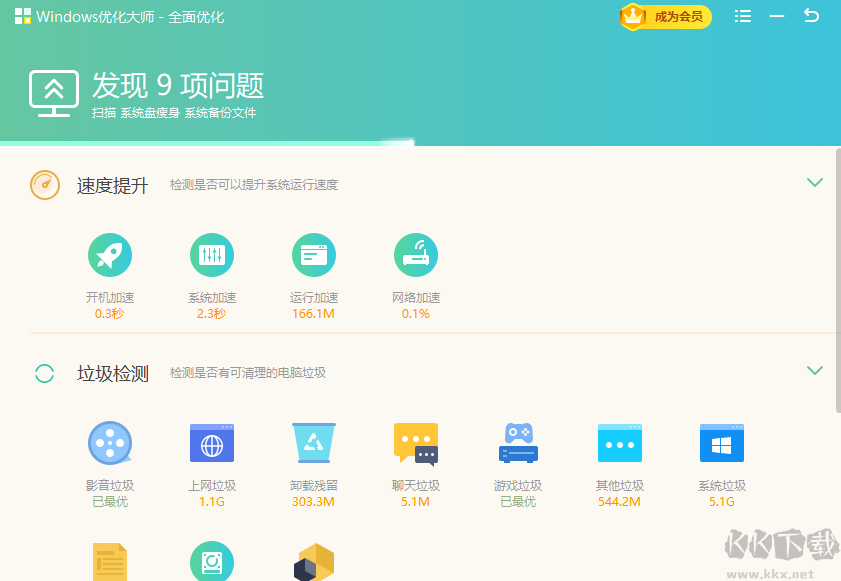Viewport: 841px width, 581px height.
Task: Select the 系统垃圾 Windows logo icon
Action: [x=722, y=443]
